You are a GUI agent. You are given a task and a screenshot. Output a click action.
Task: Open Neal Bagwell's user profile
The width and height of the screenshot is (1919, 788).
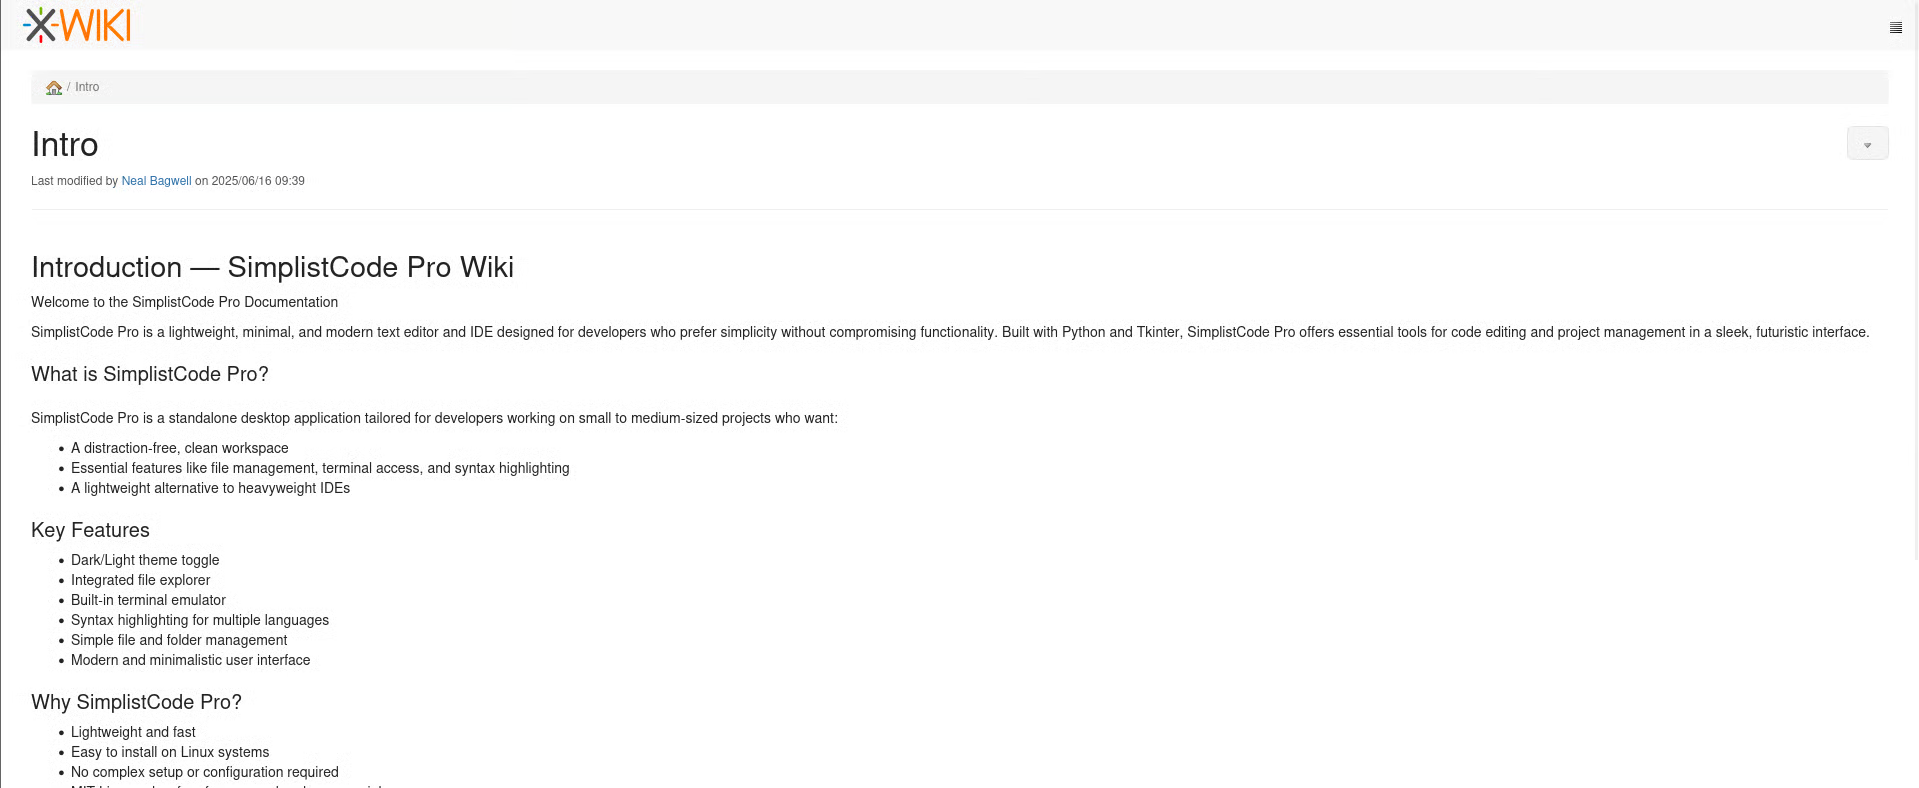(x=156, y=181)
